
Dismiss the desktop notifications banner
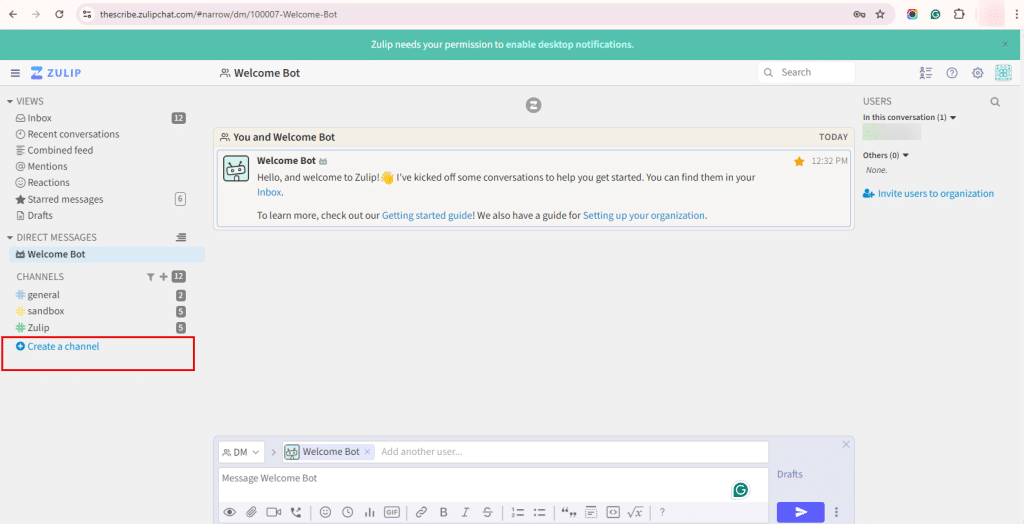point(1005,44)
